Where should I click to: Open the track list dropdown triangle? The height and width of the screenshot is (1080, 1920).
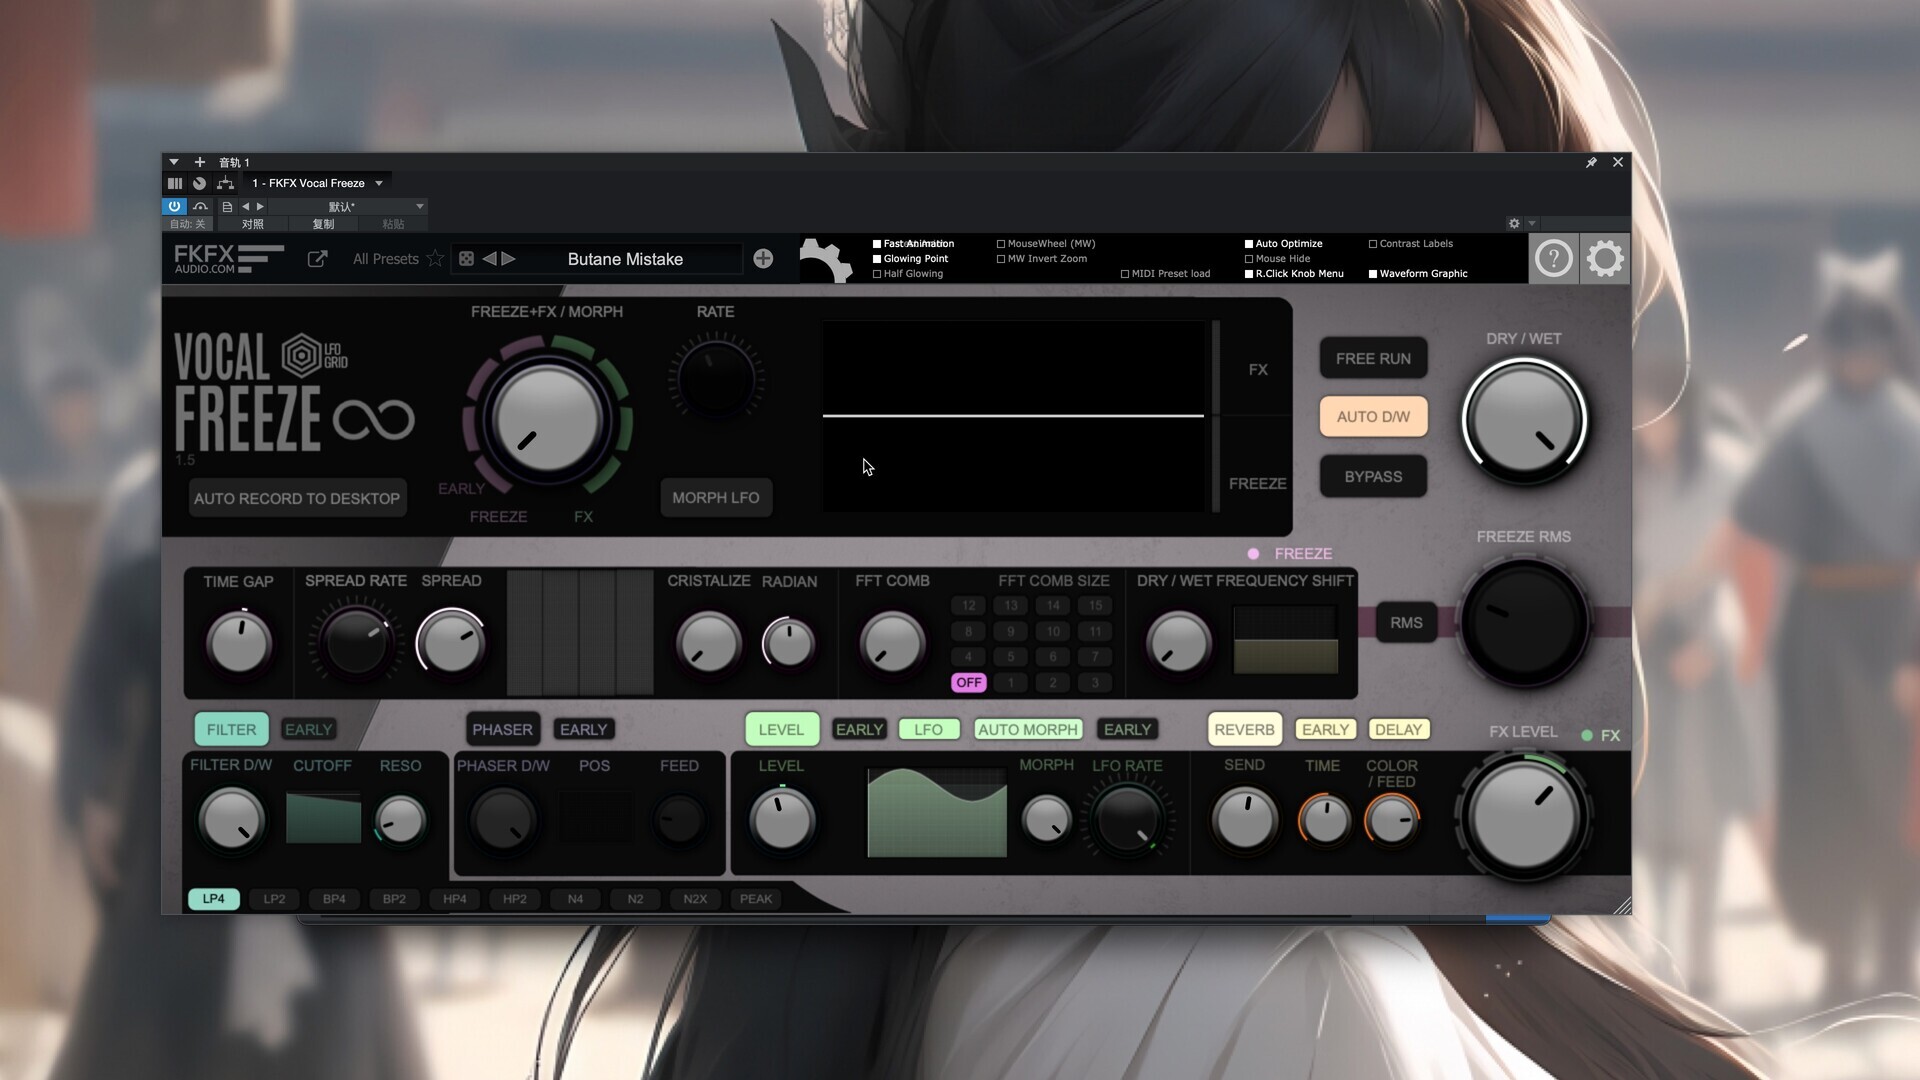coord(173,162)
